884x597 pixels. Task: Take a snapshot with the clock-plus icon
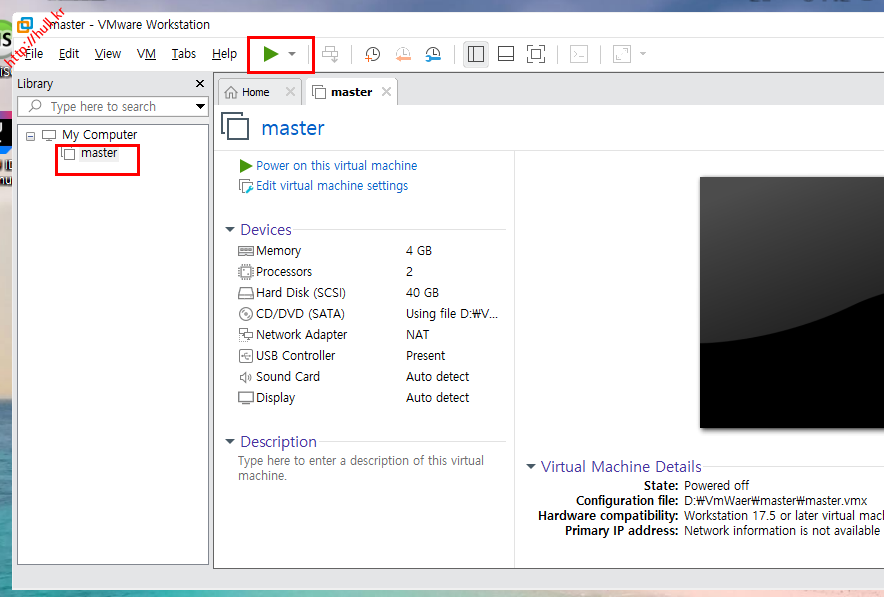(373, 54)
